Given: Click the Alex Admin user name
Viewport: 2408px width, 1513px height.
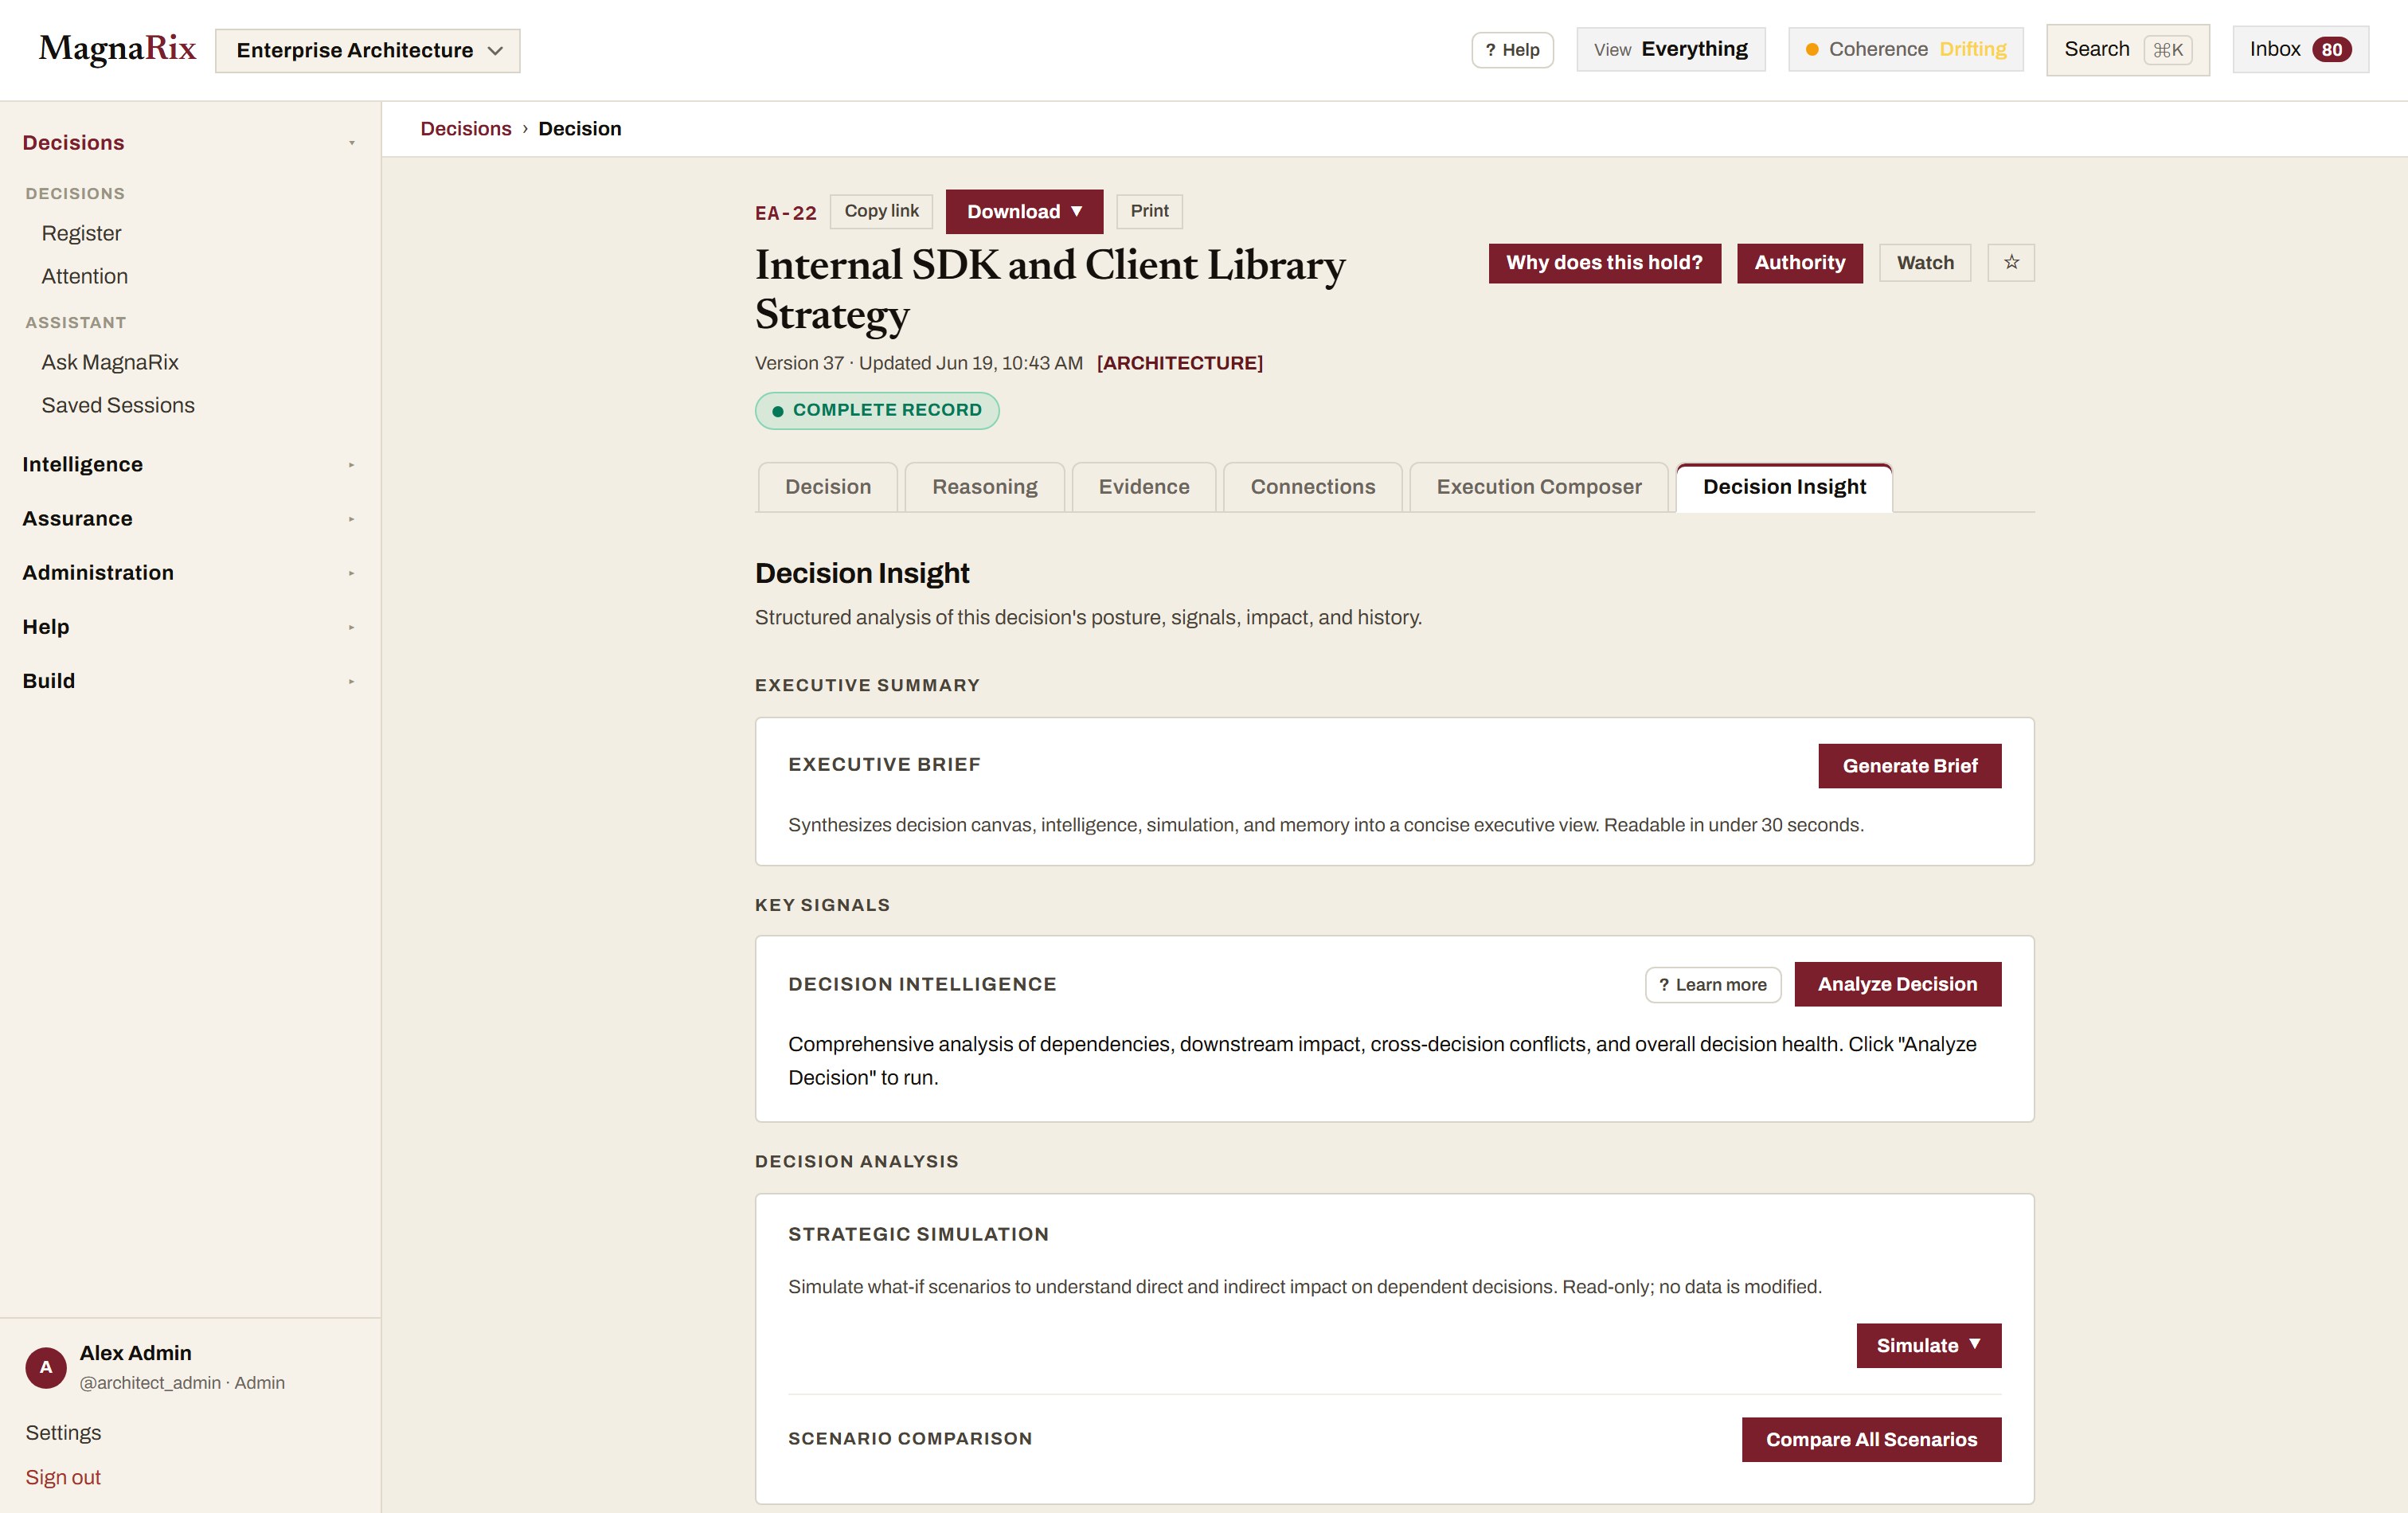Looking at the screenshot, I should [135, 1352].
